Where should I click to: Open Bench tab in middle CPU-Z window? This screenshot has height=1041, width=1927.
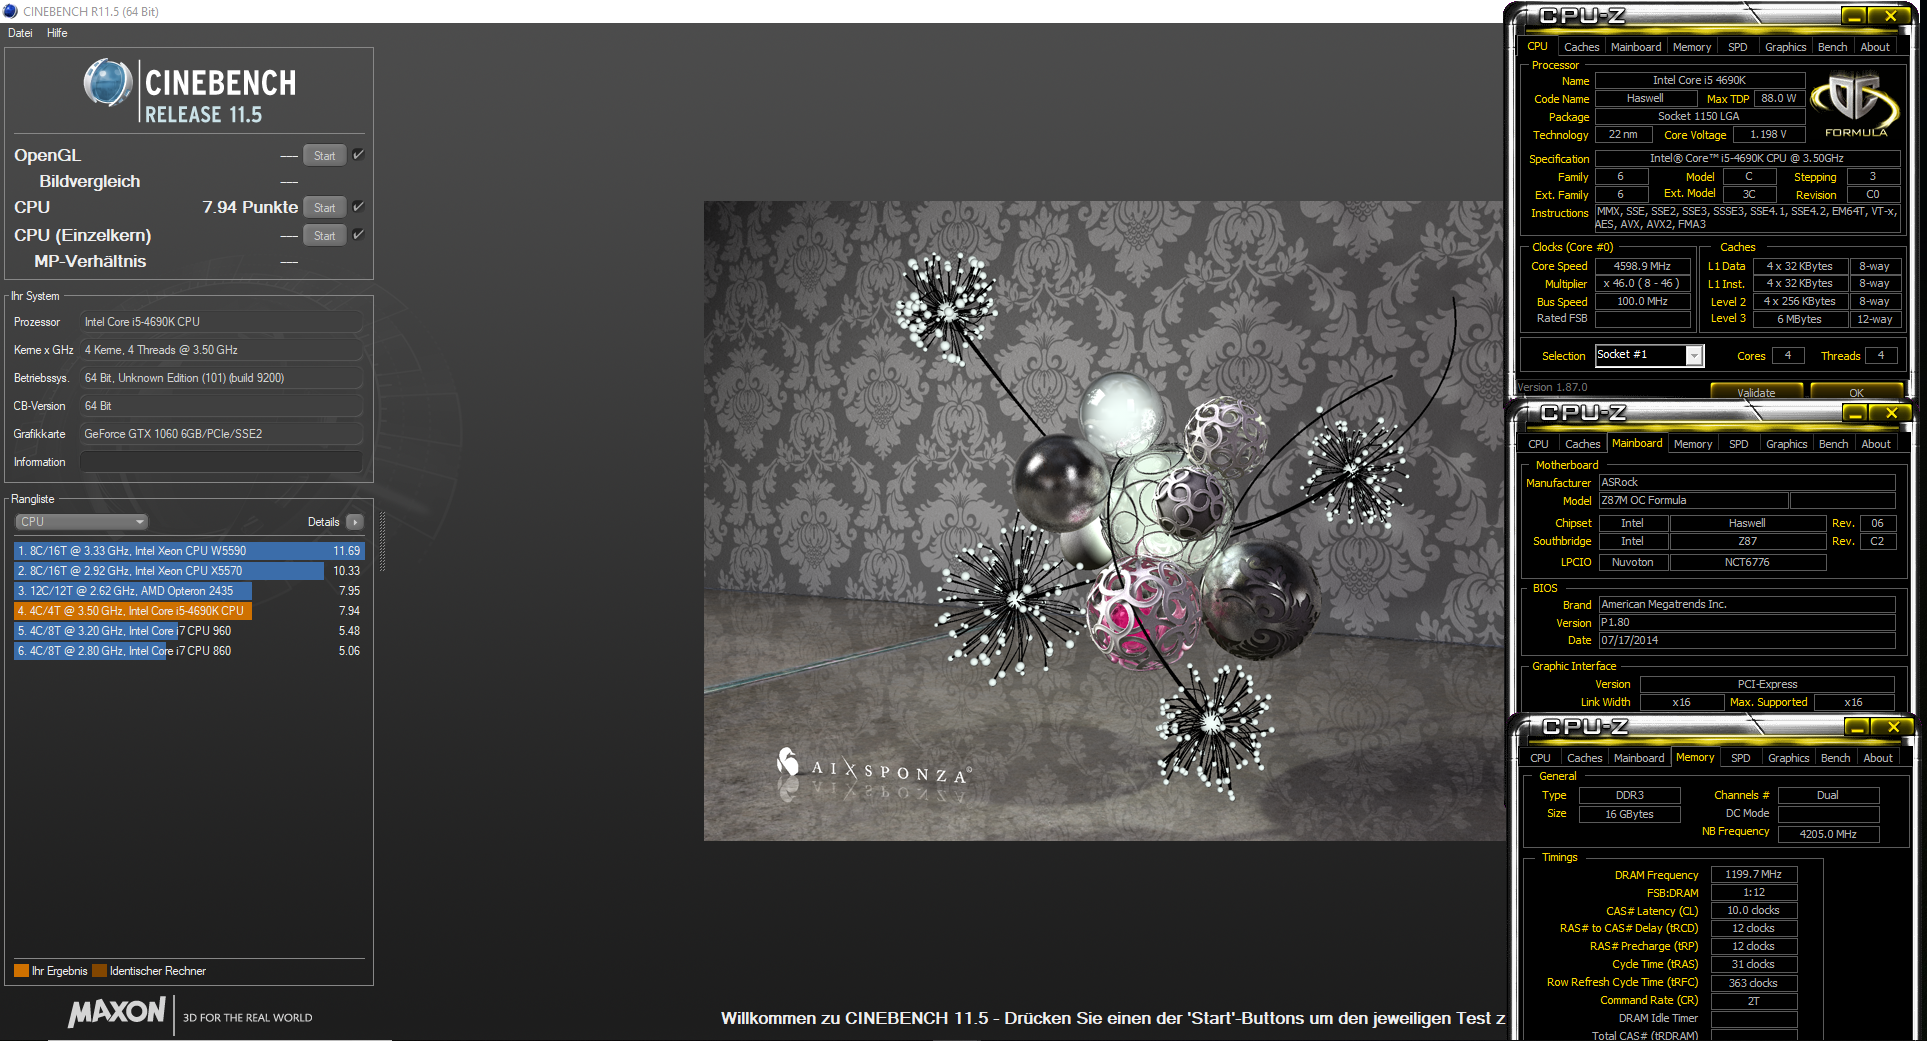point(1833,444)
